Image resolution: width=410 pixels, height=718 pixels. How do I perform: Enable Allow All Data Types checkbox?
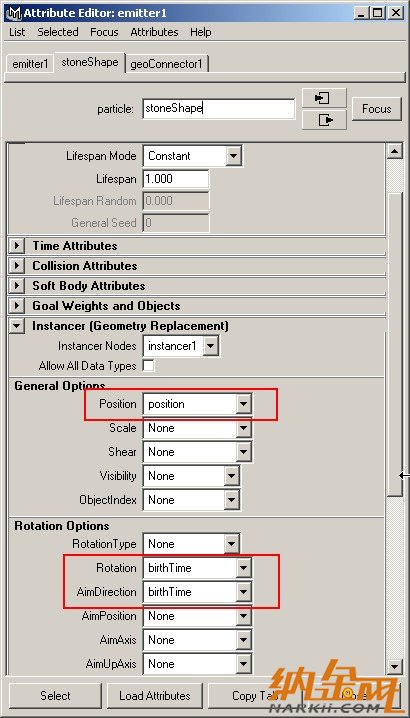148,366
